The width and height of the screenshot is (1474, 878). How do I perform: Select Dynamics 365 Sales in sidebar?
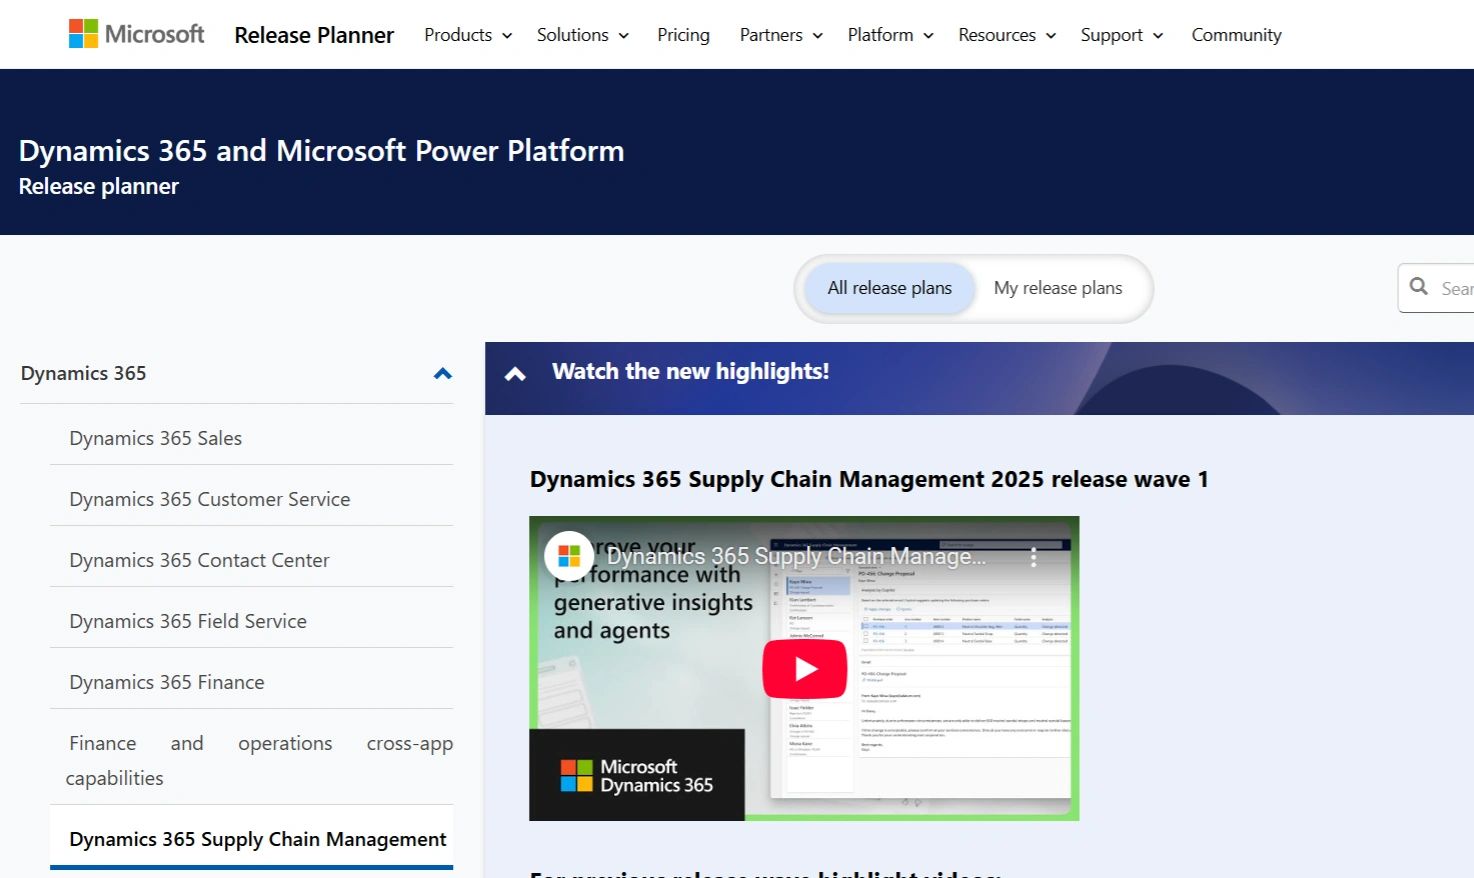tap(156, 438)
